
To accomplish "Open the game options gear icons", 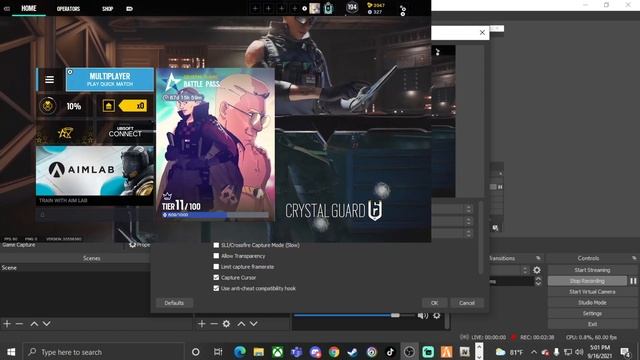I will coord(403,11).
